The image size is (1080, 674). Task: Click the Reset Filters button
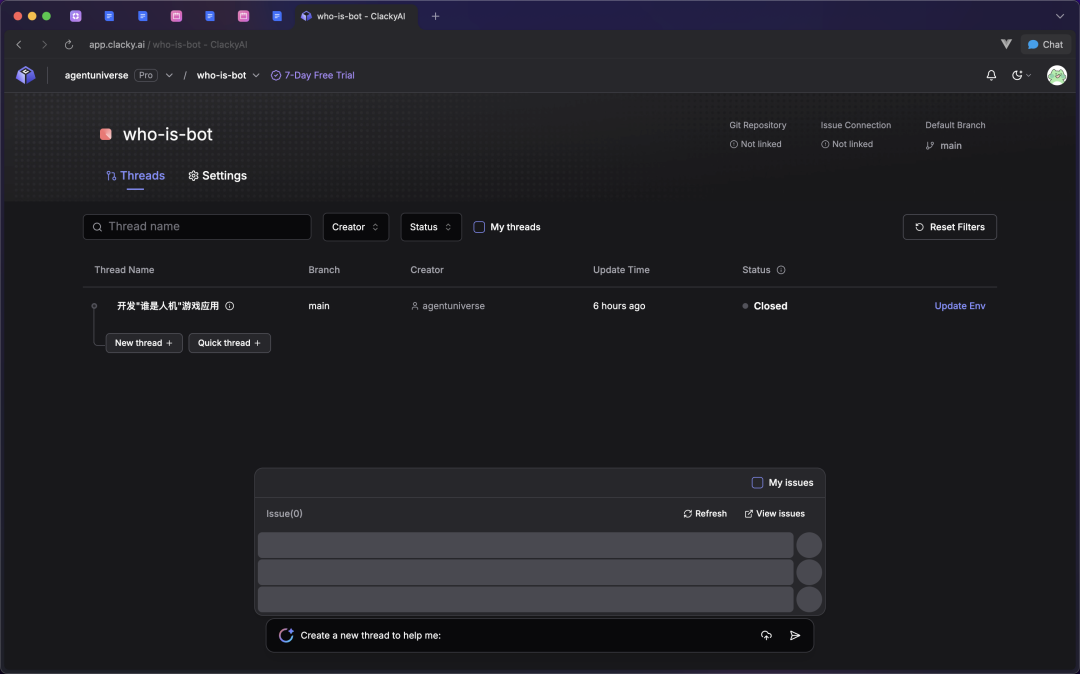[949, 227]
